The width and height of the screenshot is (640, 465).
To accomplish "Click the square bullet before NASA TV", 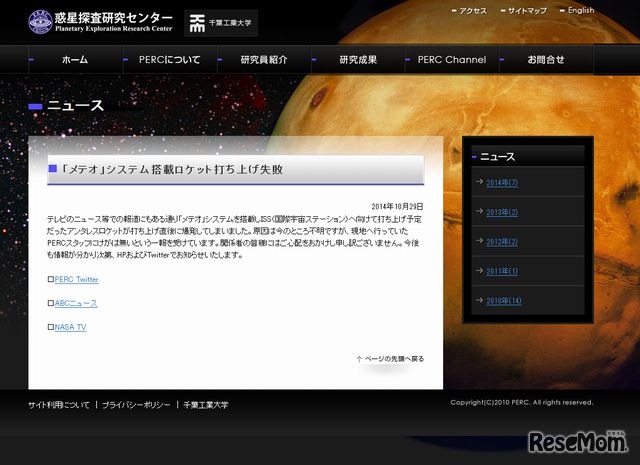I will [x=51, y=327].
